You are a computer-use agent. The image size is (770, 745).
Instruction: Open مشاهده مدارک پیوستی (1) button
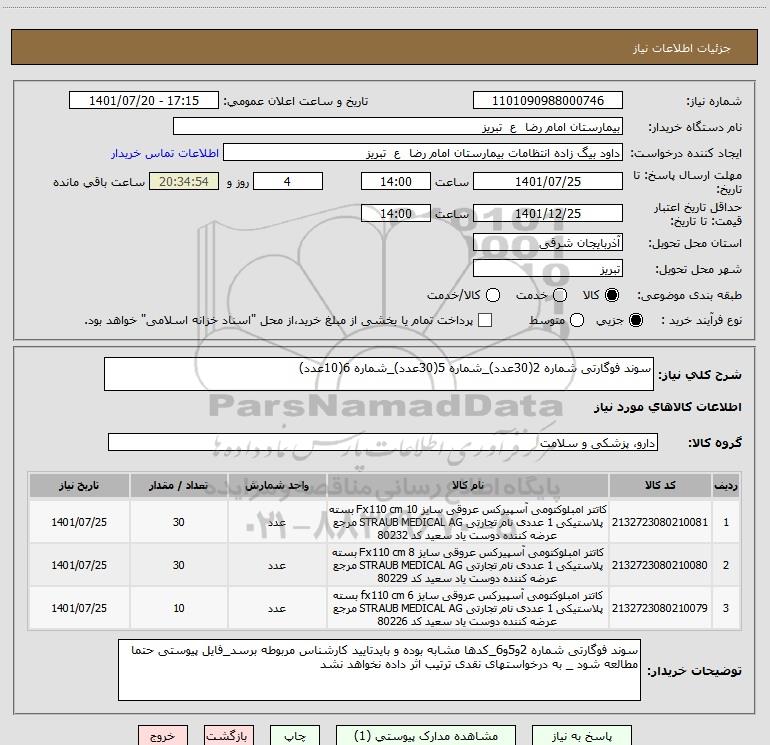426,736
